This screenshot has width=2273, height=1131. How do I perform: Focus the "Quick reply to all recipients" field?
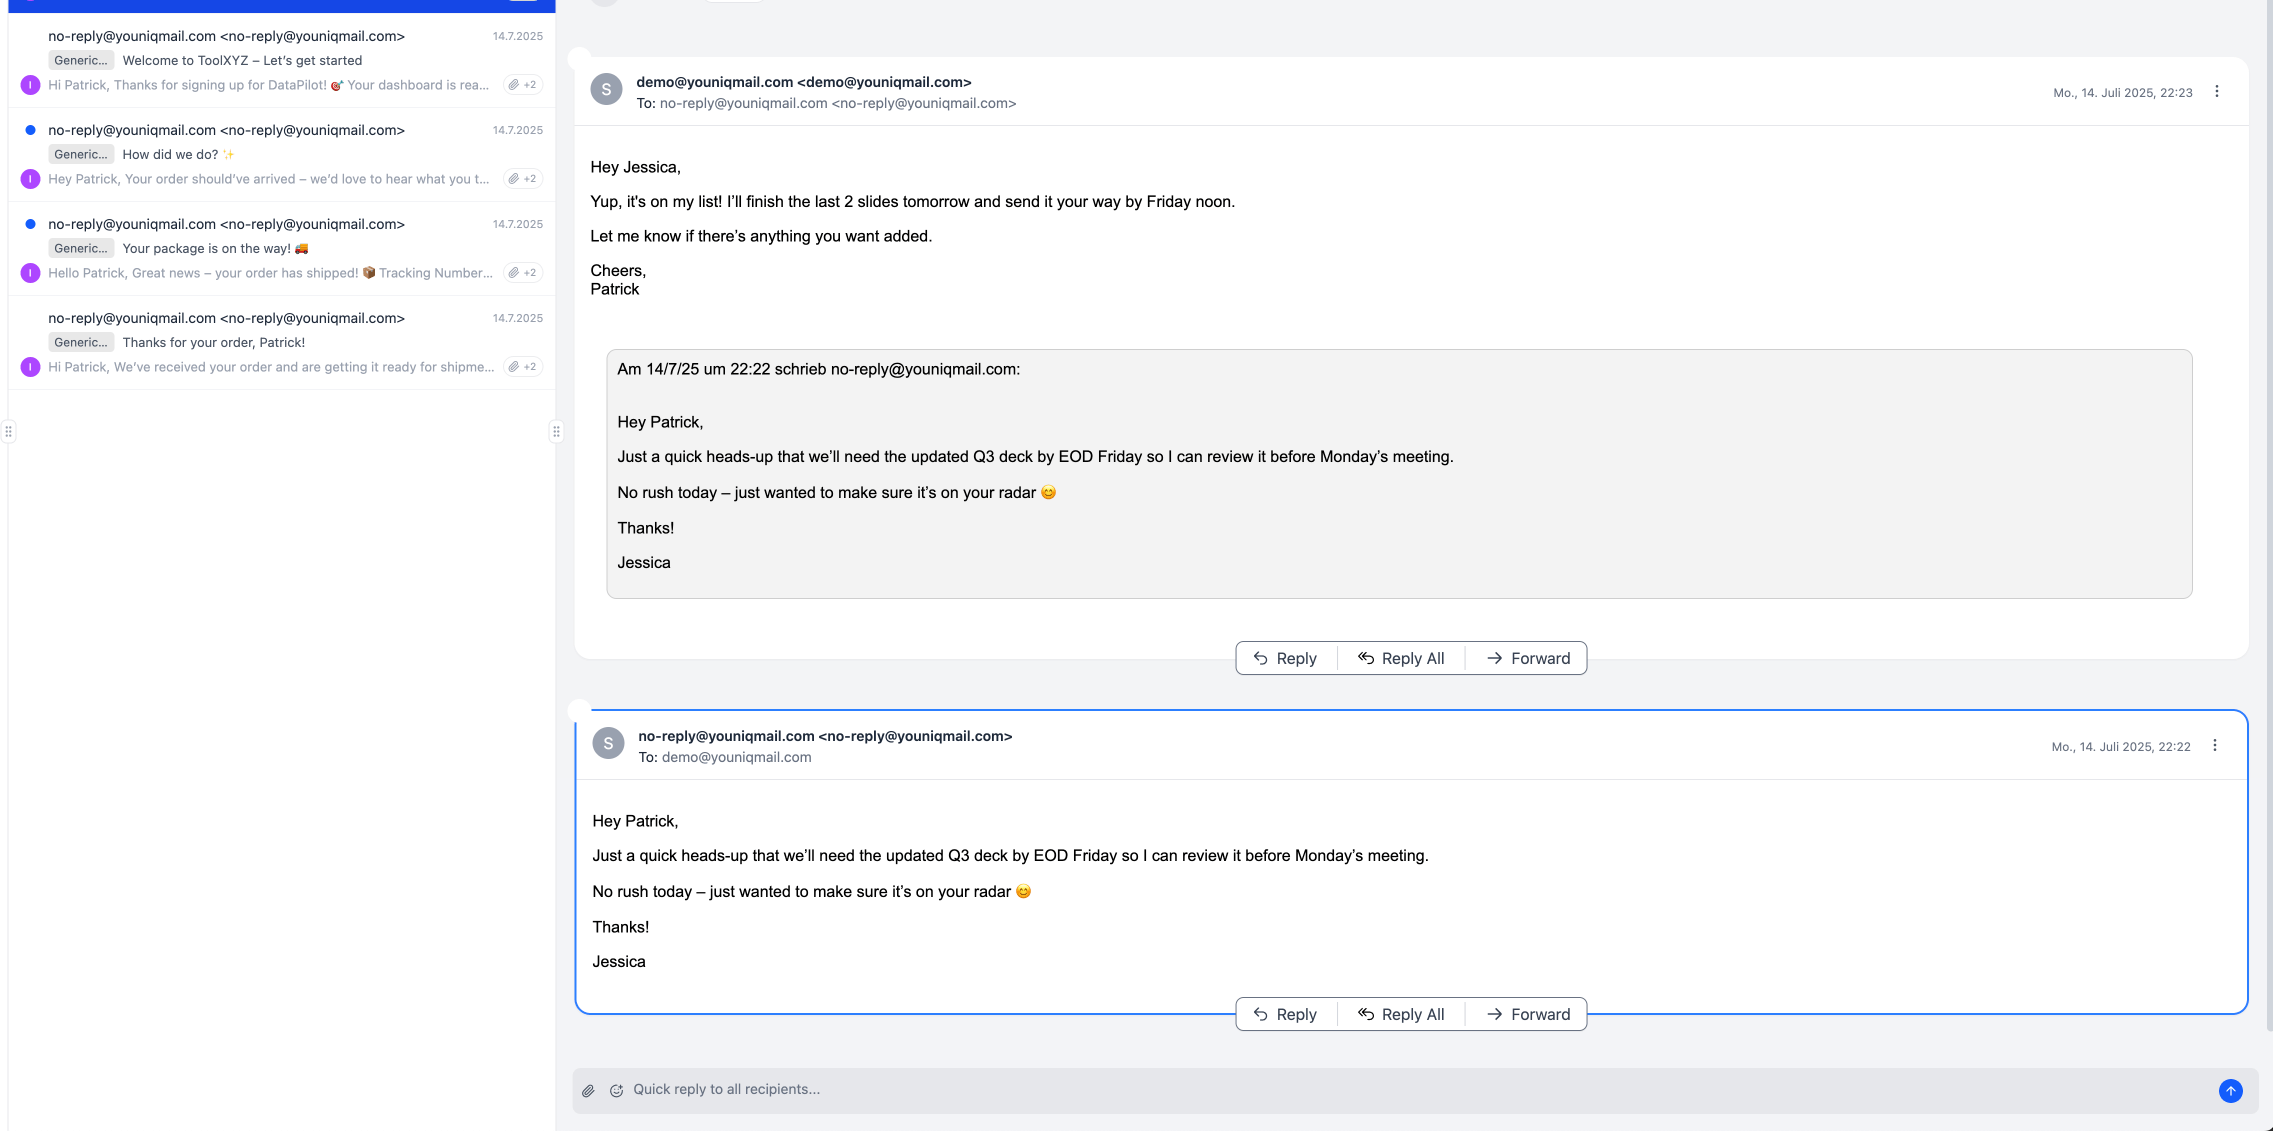[x=1400, y=1090]
